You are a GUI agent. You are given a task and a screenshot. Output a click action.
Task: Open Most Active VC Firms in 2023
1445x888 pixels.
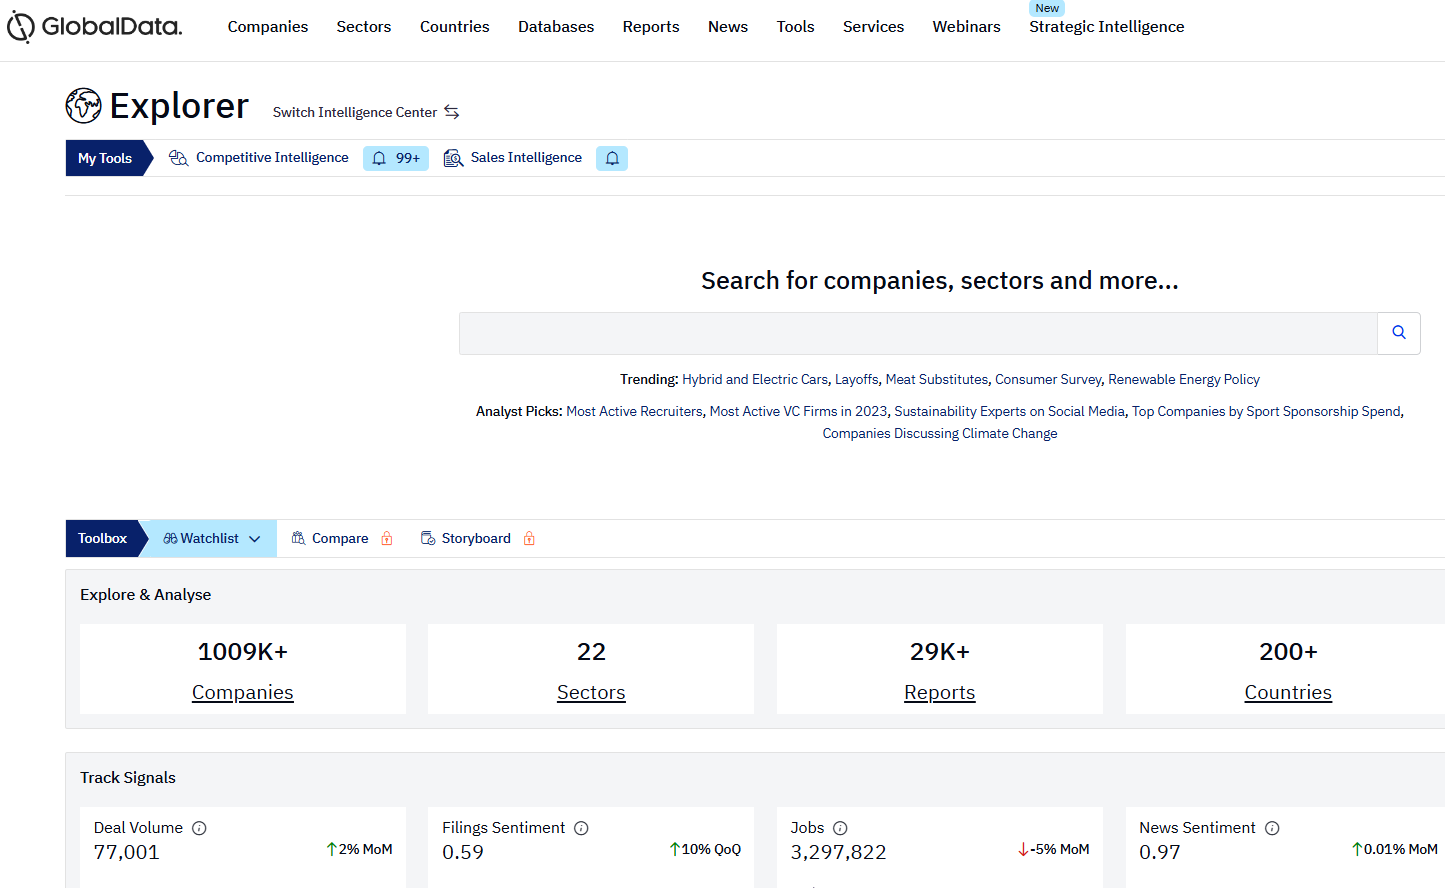(x=798, y=411)
